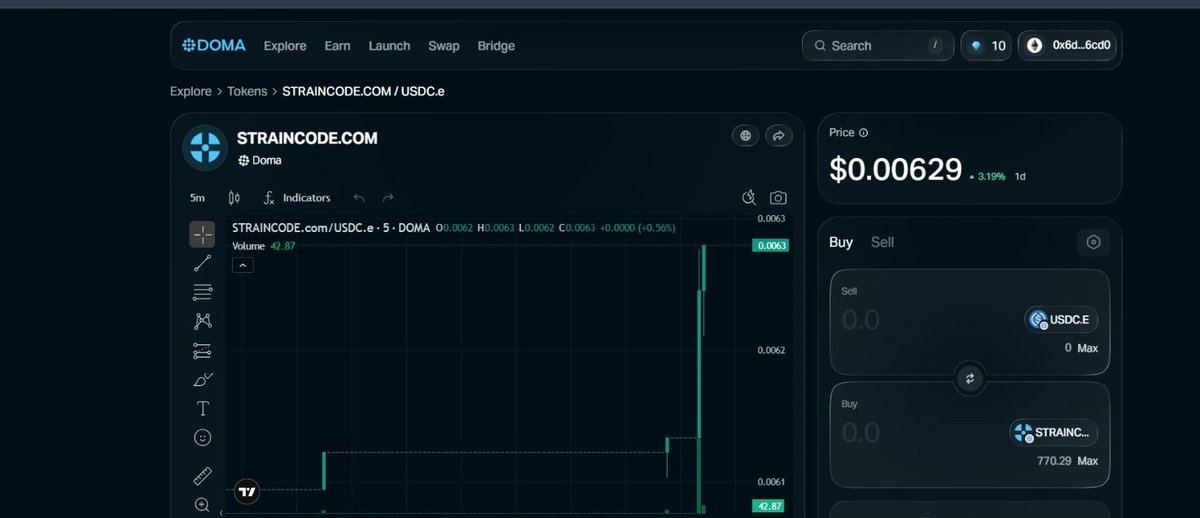
Task: Click the price info icon
Action: (x=864, y=132)
